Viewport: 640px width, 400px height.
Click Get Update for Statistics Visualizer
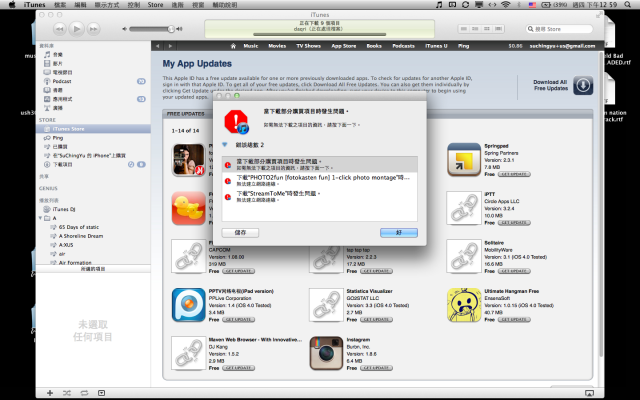(376, 320)
